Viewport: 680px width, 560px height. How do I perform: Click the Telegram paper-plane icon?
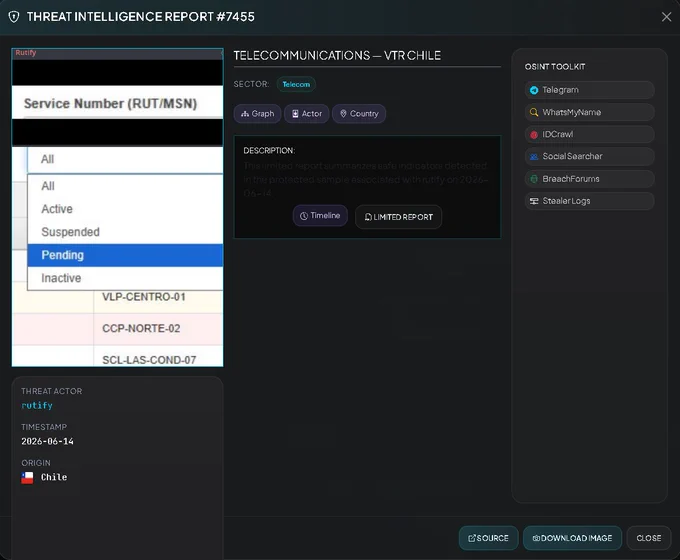(534, 90)
